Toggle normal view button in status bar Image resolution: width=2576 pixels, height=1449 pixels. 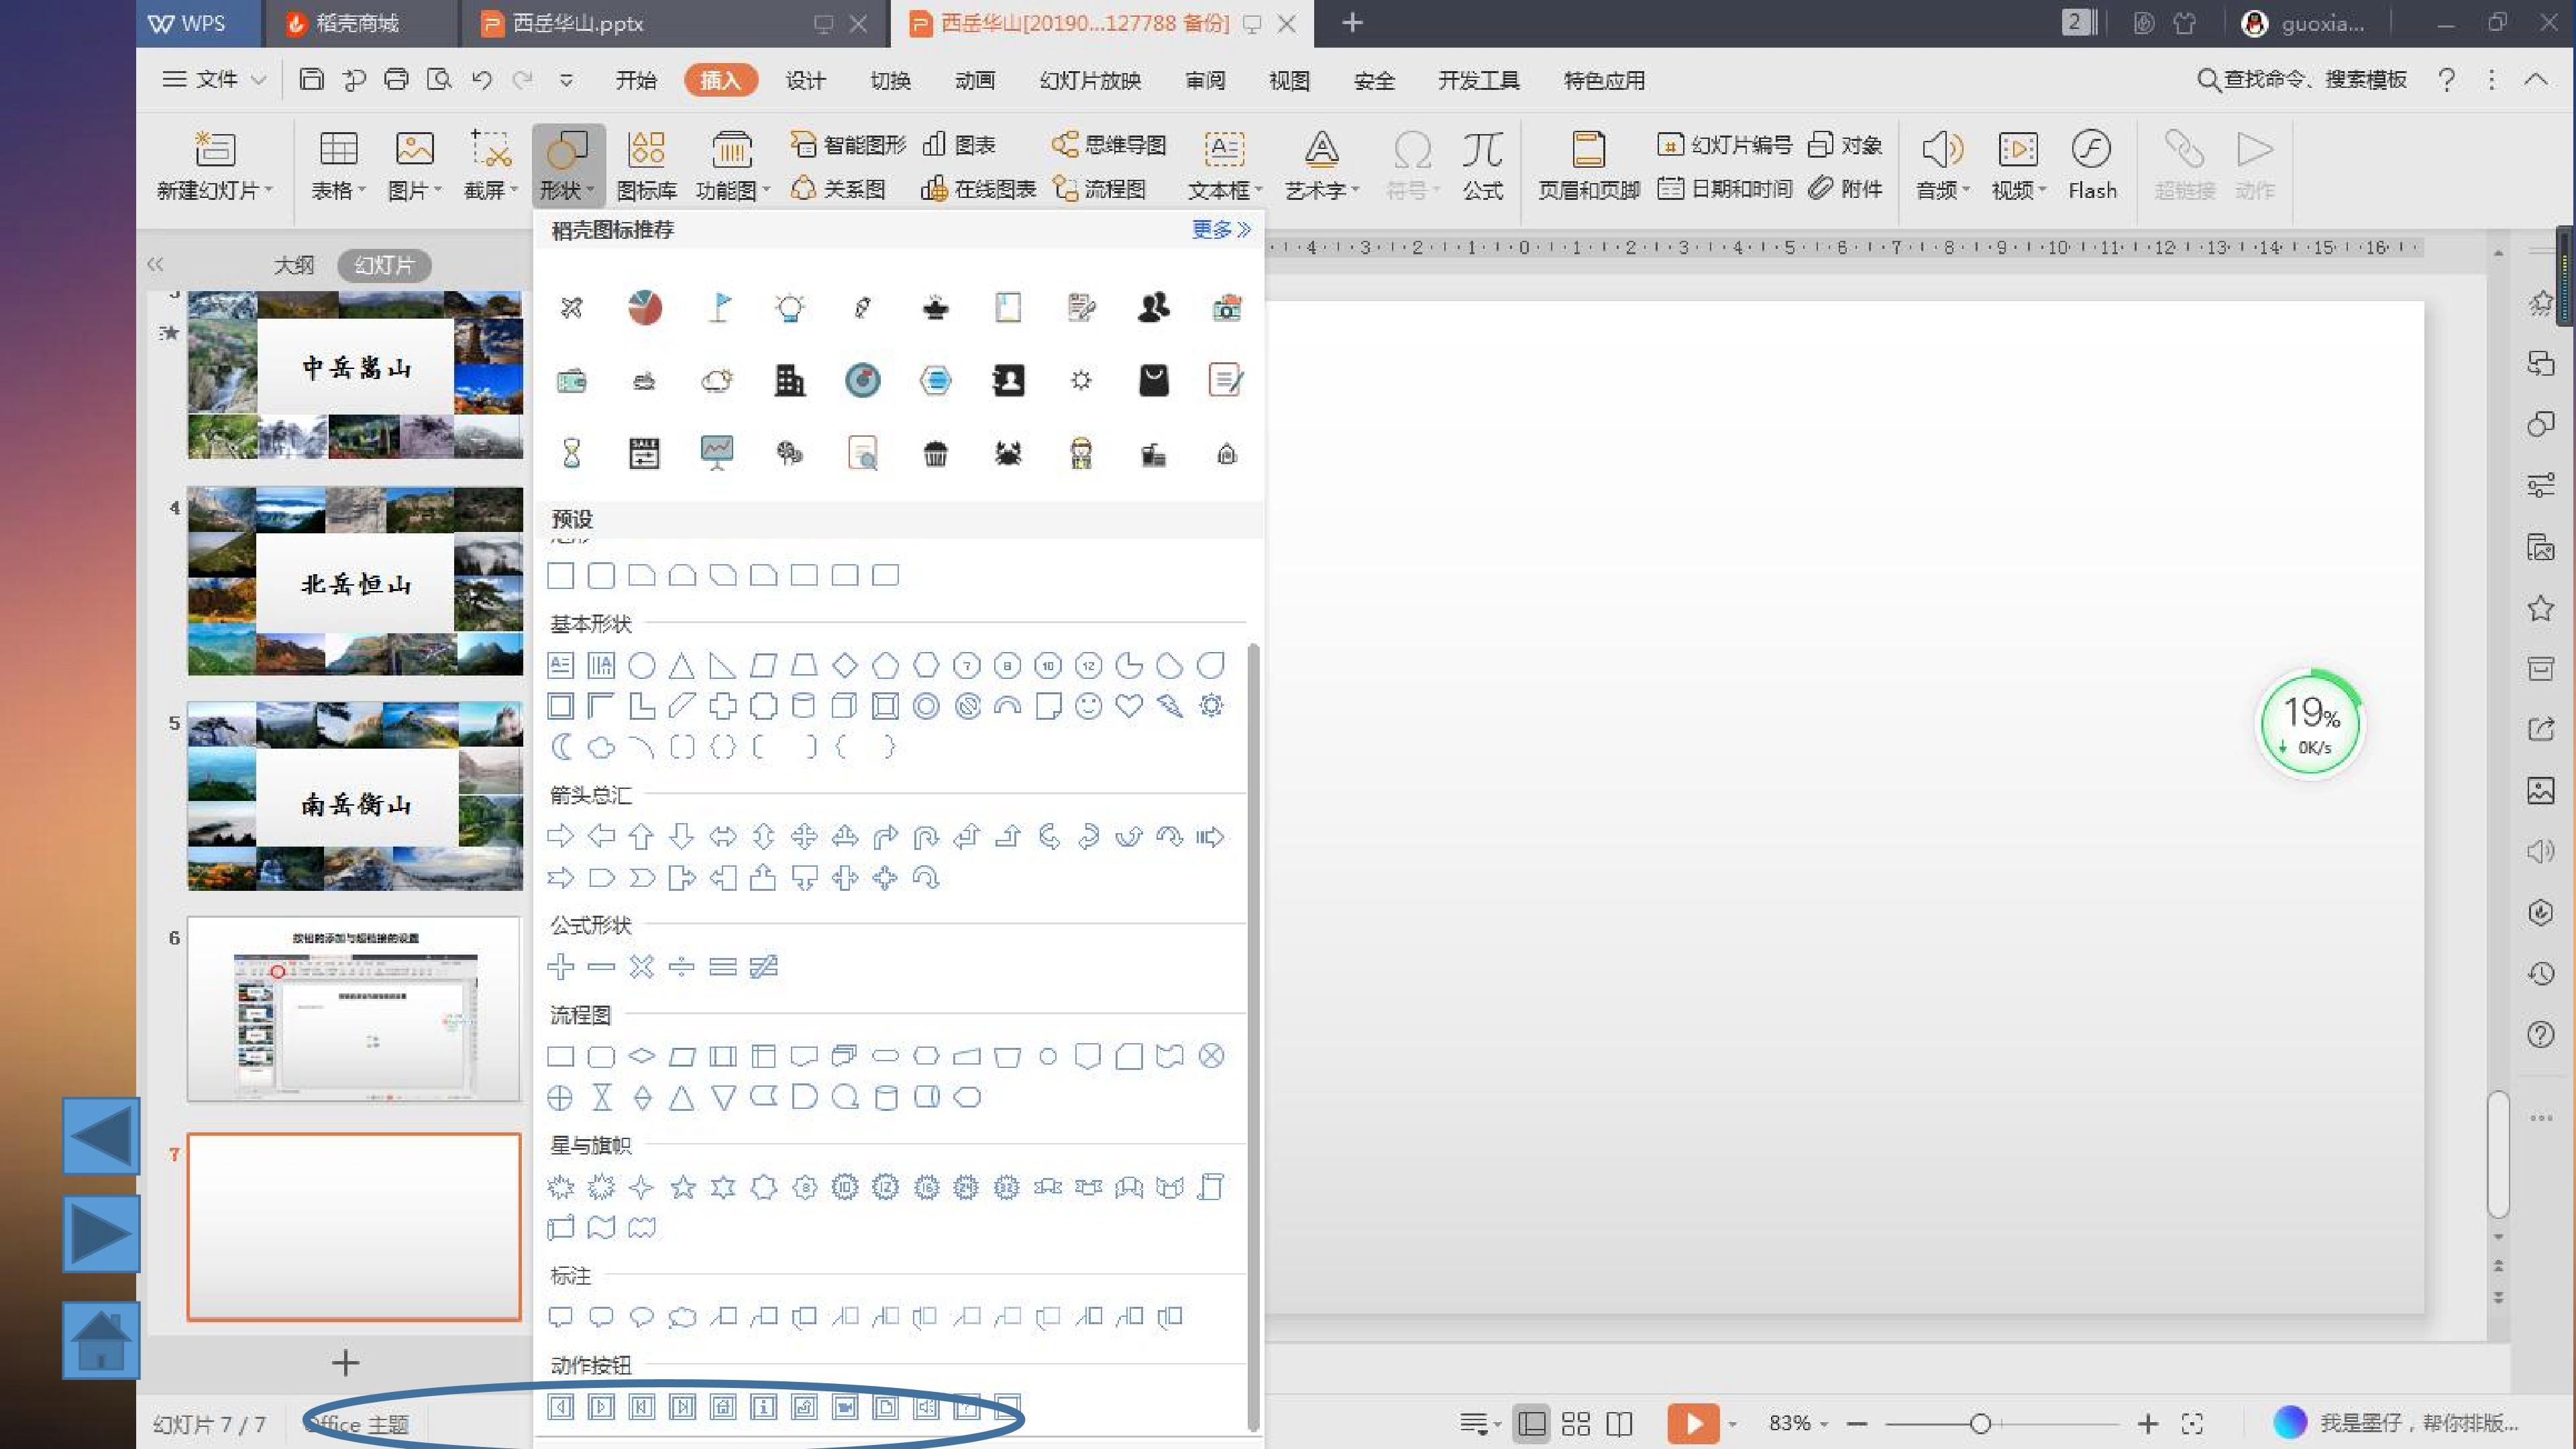coord(1531,1423)
